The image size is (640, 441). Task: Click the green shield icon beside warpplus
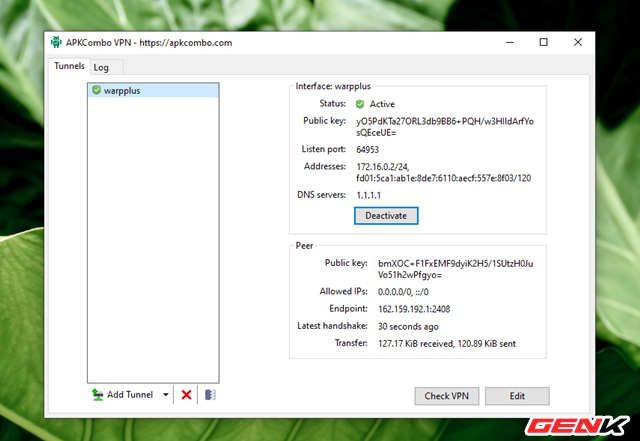96,90
